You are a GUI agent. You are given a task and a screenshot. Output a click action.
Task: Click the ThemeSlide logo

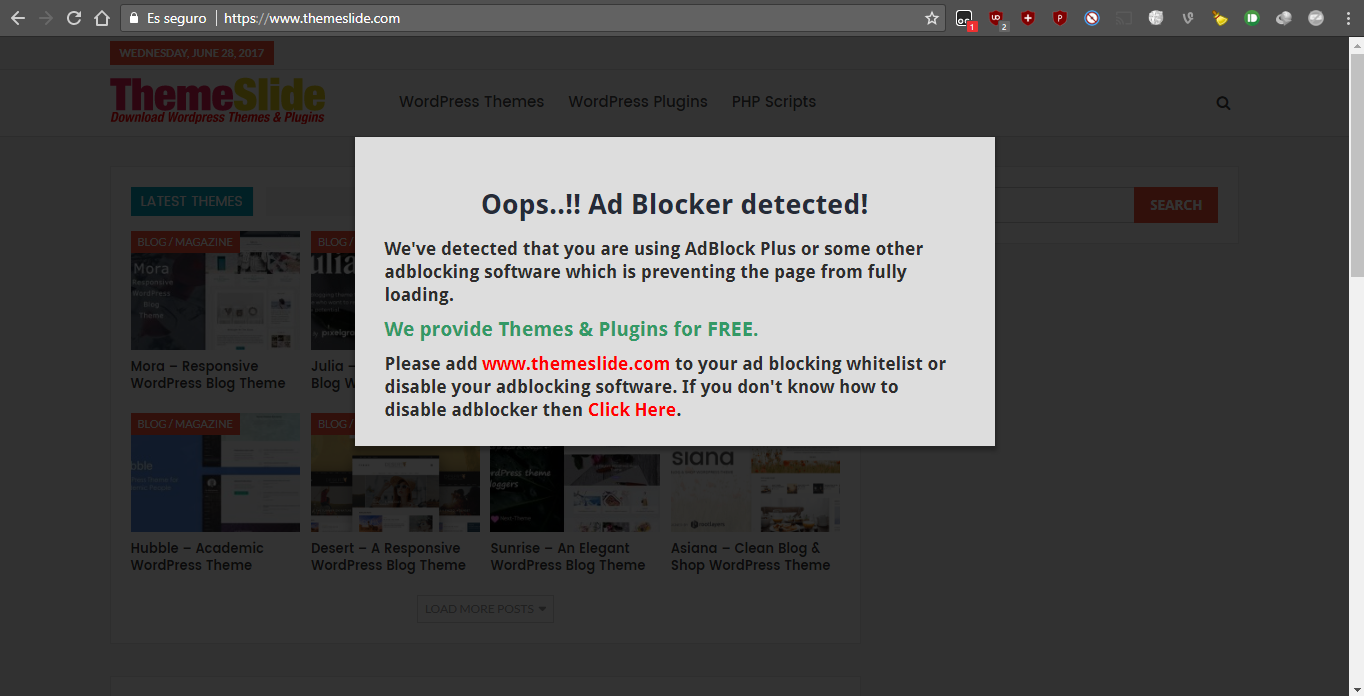tap(218, 101)
